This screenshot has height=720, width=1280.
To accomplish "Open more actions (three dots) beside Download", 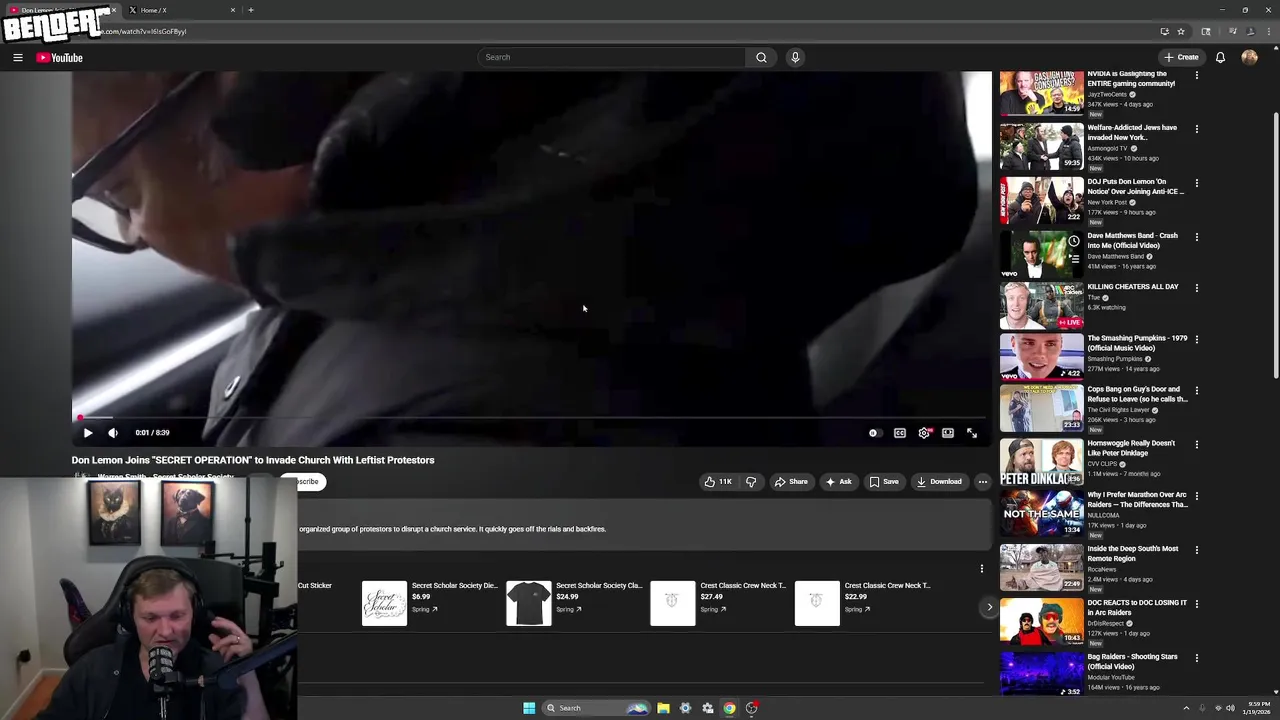I will pos(982,482).
